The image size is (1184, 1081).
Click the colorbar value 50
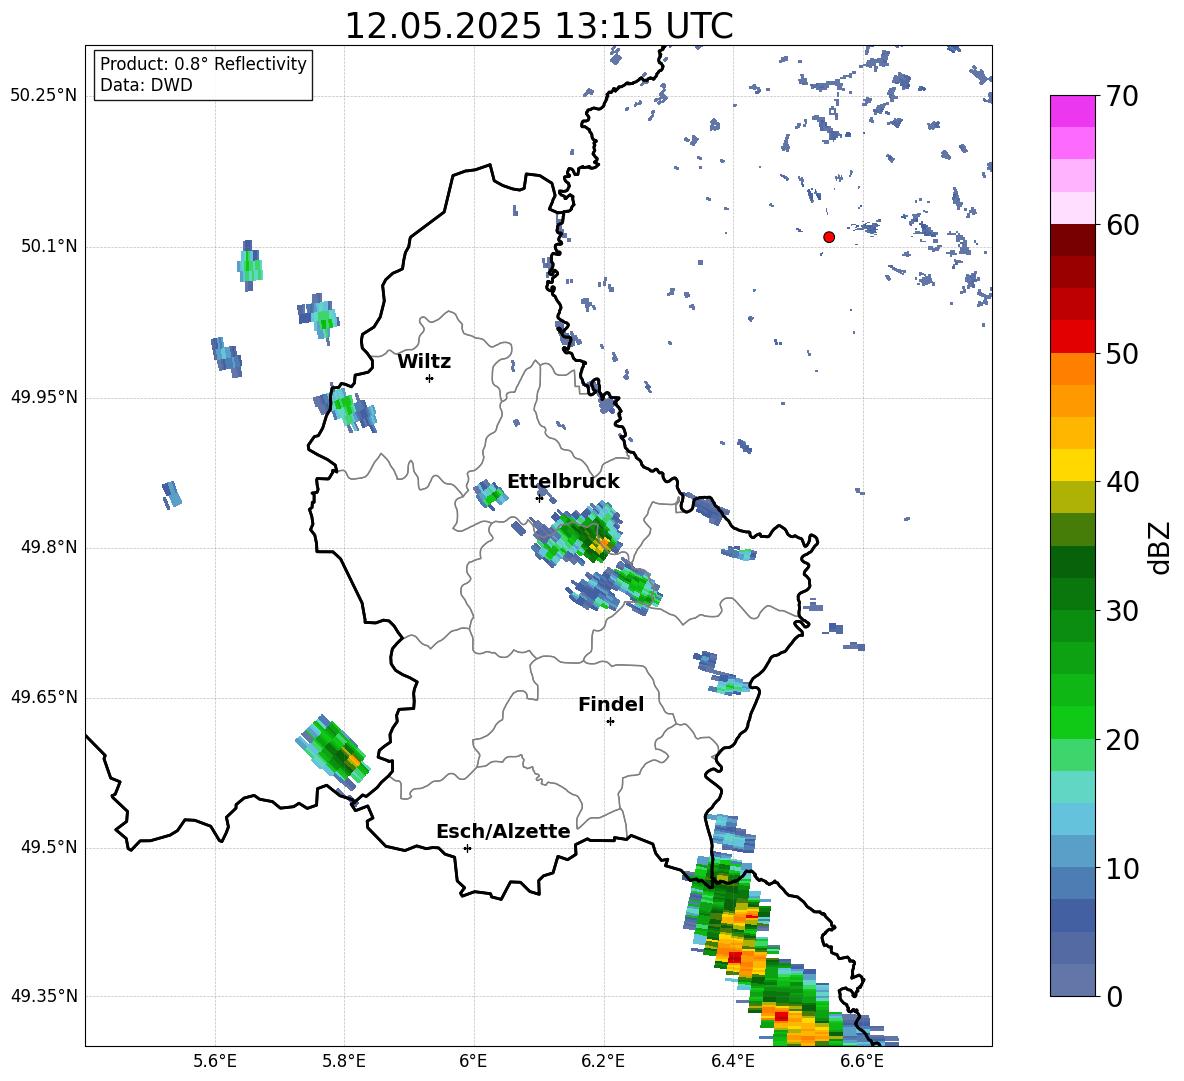1121,353
